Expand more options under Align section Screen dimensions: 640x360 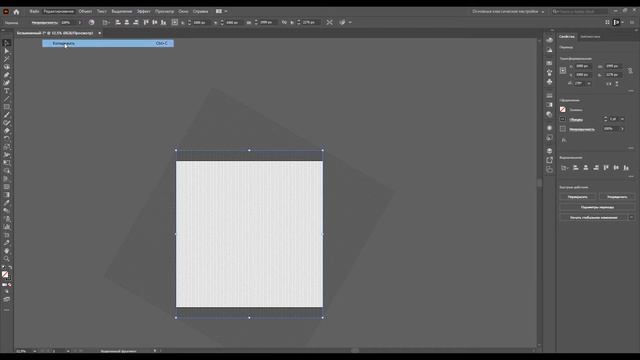click(631, 176)
